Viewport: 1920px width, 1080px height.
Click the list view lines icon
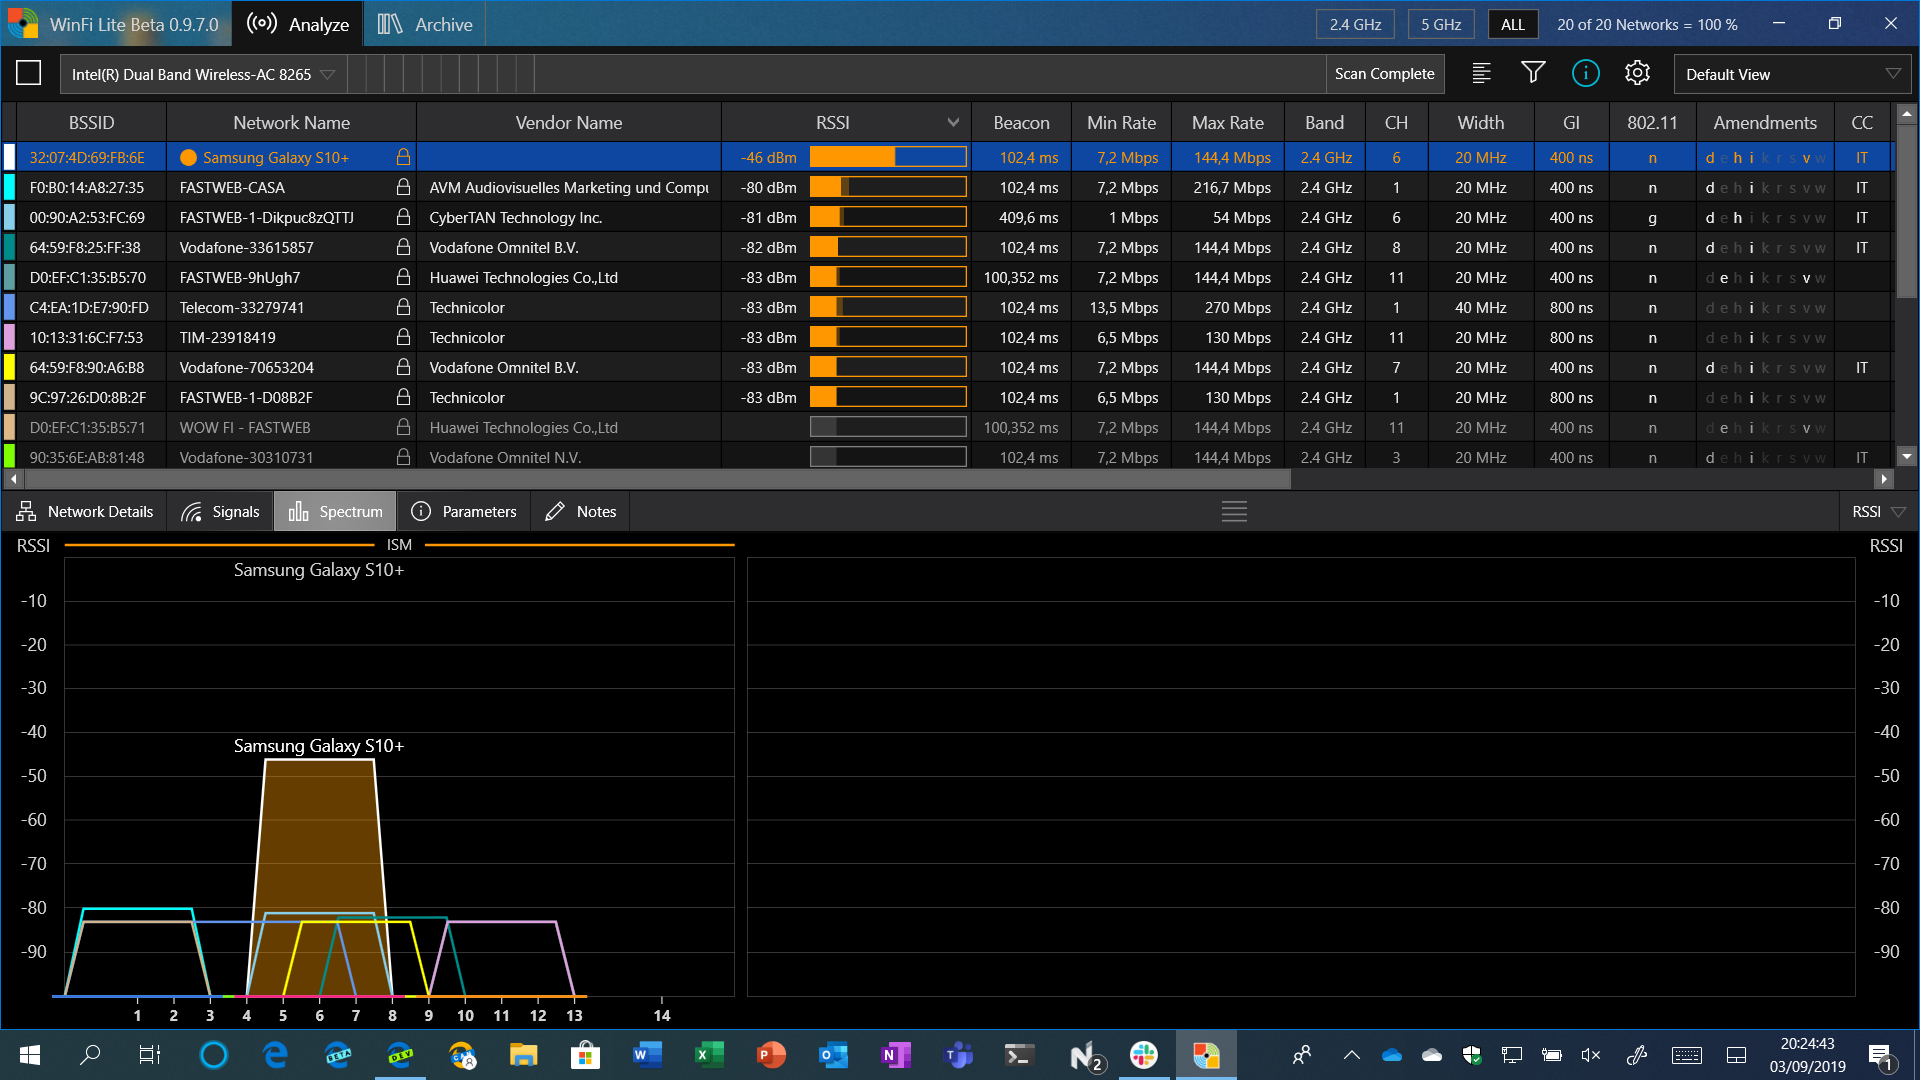1482,73
